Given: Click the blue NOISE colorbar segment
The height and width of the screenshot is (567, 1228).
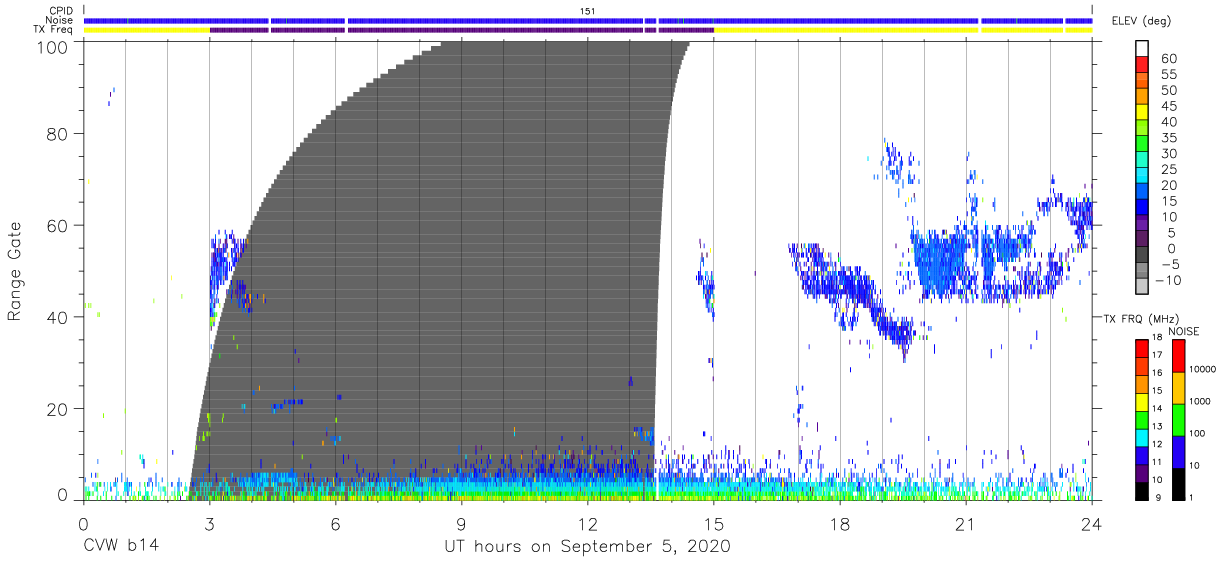Looking at the screenshot, I should (x=1178, y=452).
